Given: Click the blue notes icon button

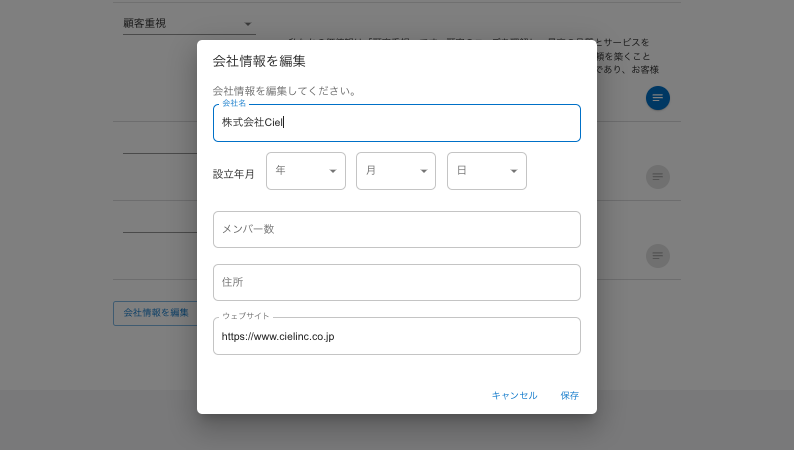Looking at the screenshot, I should (x=657, y=98).
